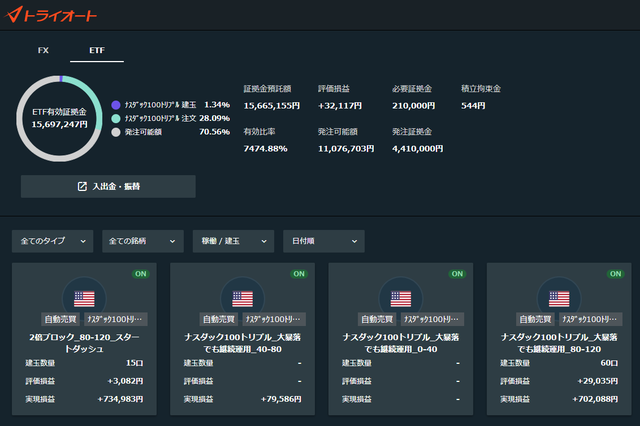The height and width of the screenshot is (426, 640).
Task: Open ナスダック100トリプル_大暴落 0-40 title
Action: [401, 343]
